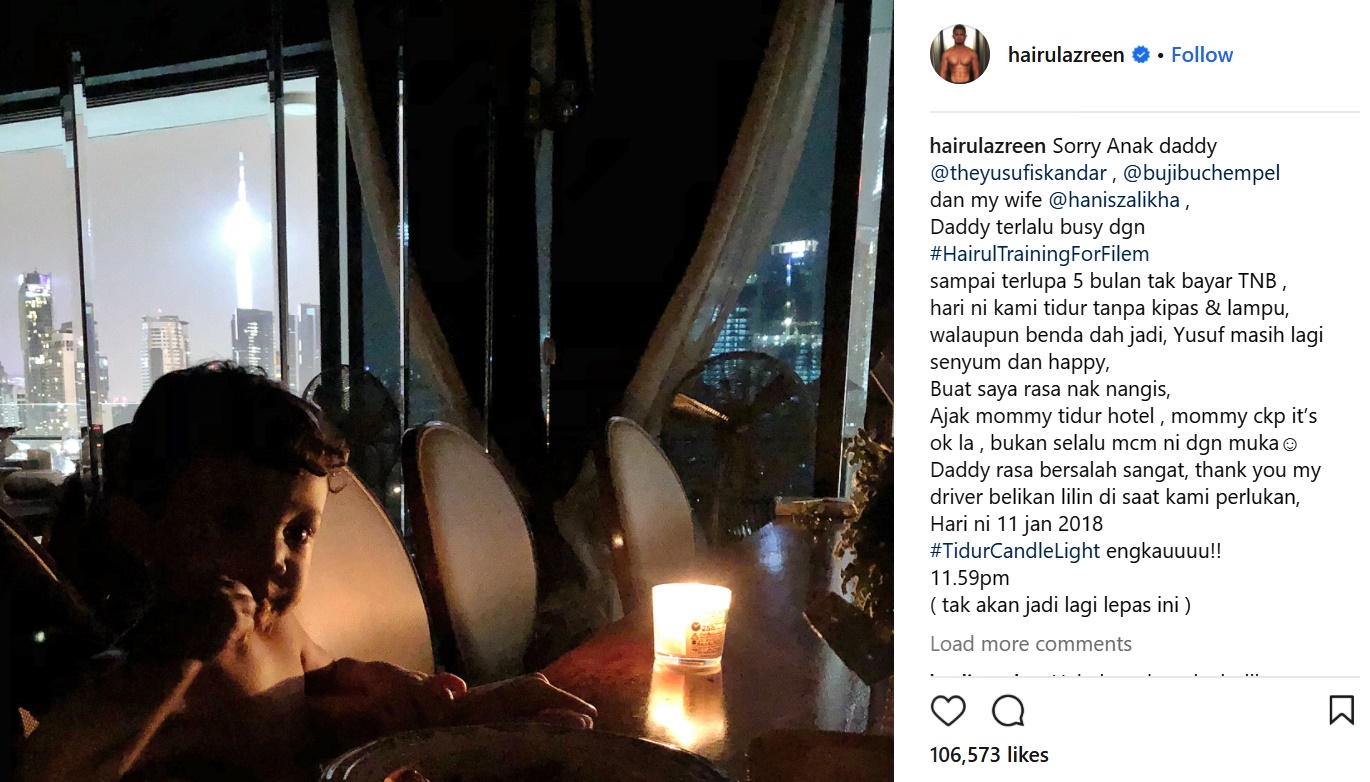Click the candle in the photo
Screen dimensions: 1370x782
coord(690,625)
